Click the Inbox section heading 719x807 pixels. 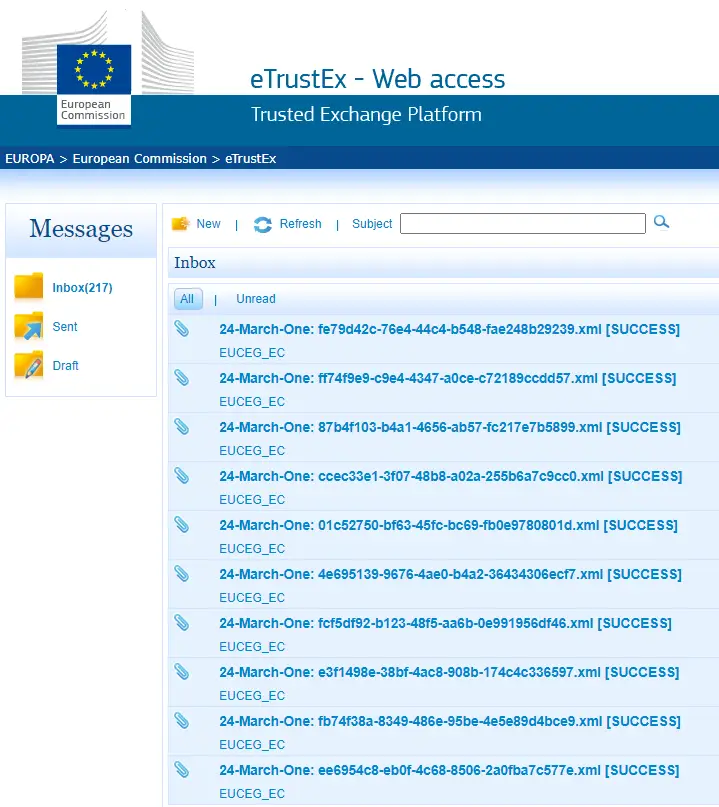pos(195,262)
